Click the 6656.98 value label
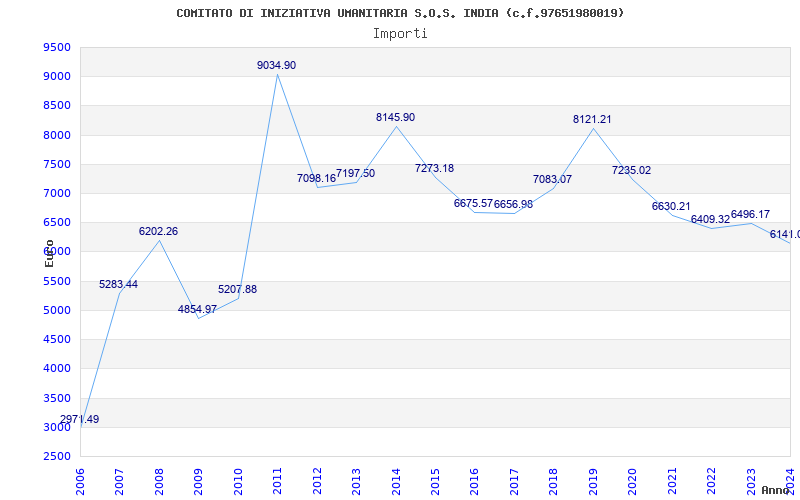 click(x=513, y=205)
